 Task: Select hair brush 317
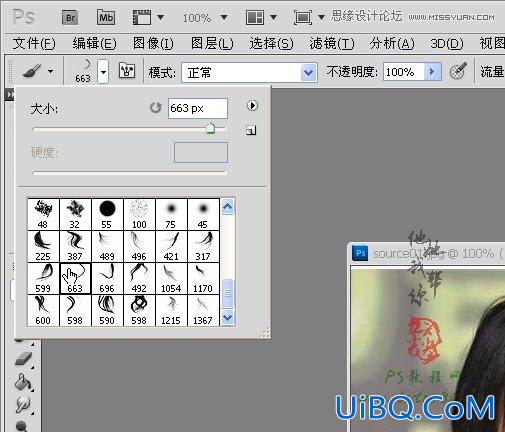(x=203, y=246)
